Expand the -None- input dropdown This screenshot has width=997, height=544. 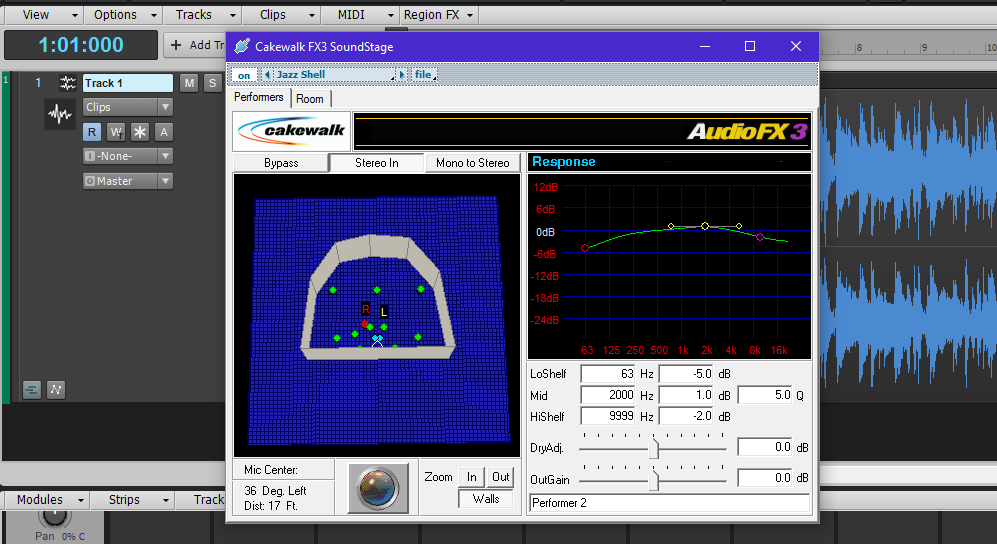(127, 156)
